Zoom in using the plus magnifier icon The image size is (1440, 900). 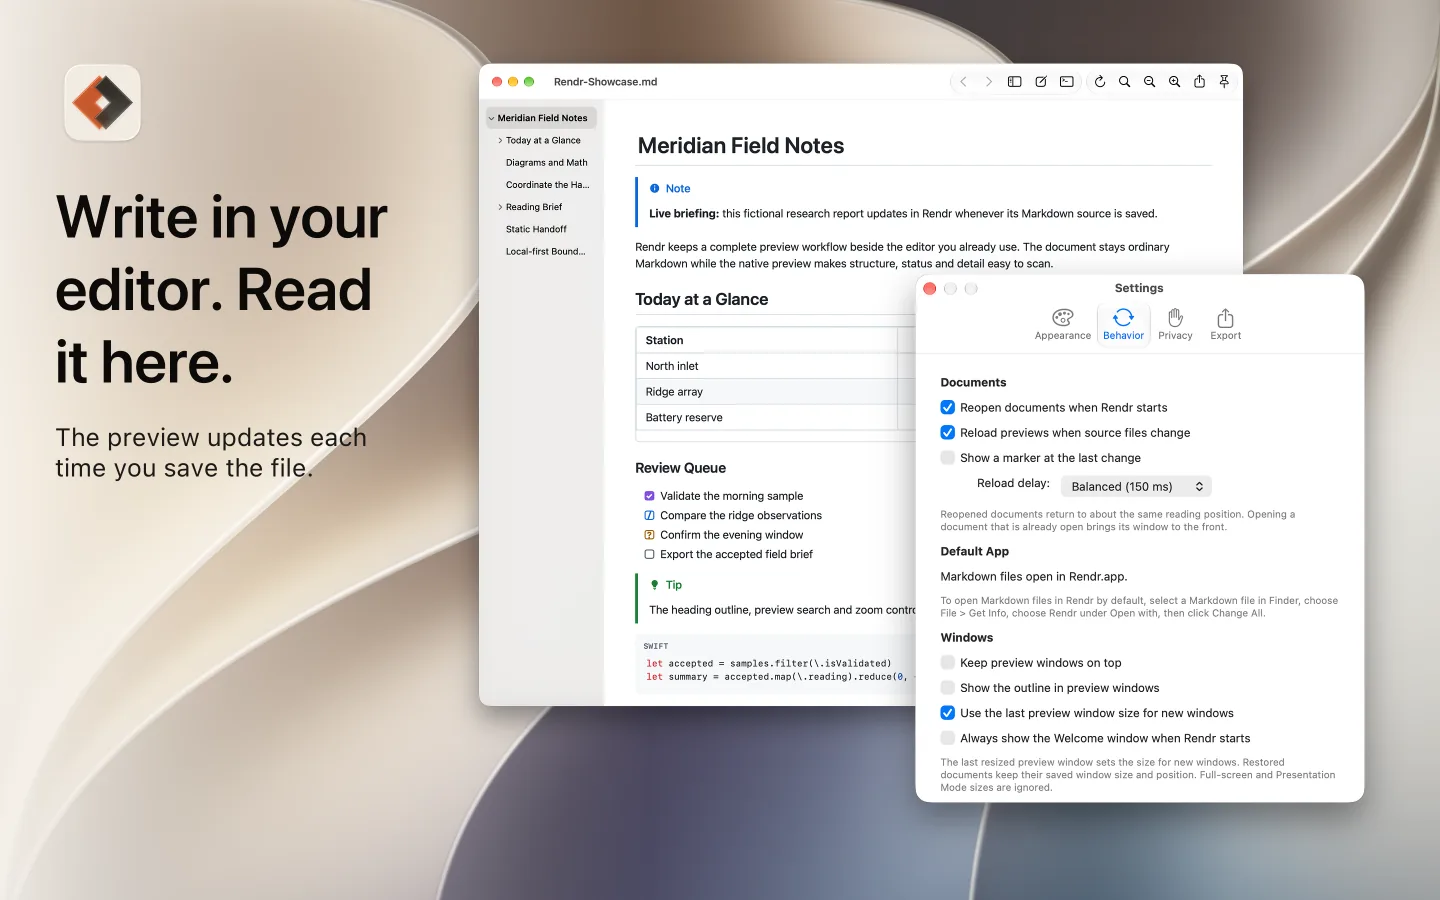[1174, 82]
